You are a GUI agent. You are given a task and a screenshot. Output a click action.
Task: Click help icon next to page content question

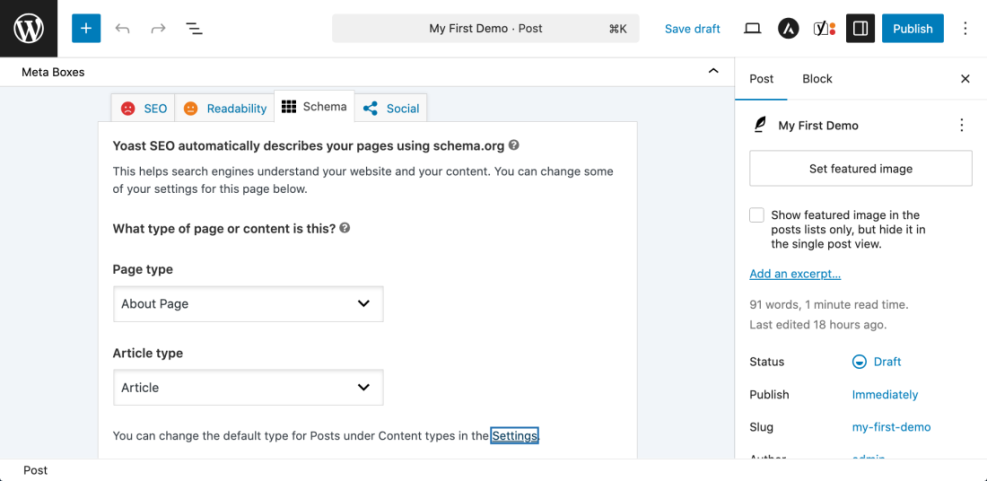(x=344, y=228)
